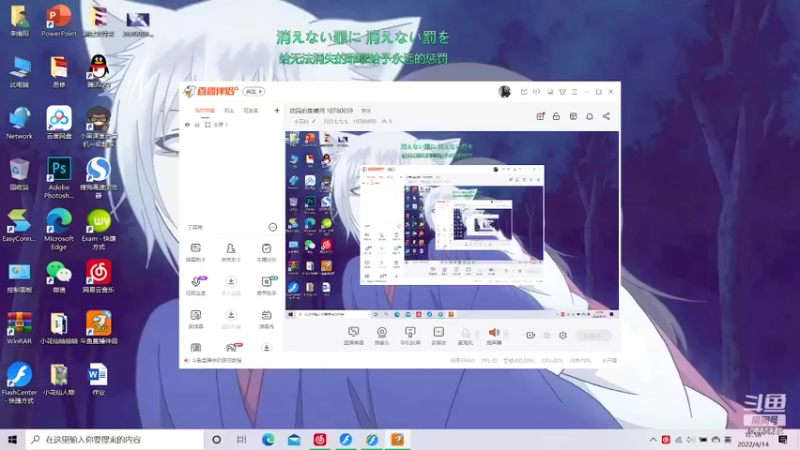Click the category tag with pencil icon
800x450 pixels.
304,121
